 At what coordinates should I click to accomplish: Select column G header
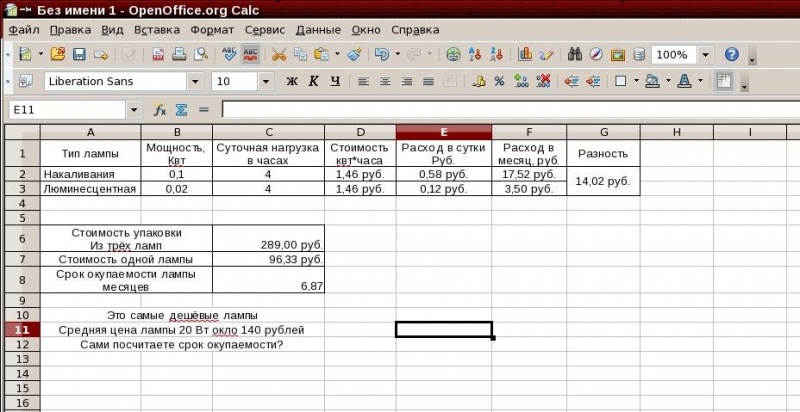[604, 132]
